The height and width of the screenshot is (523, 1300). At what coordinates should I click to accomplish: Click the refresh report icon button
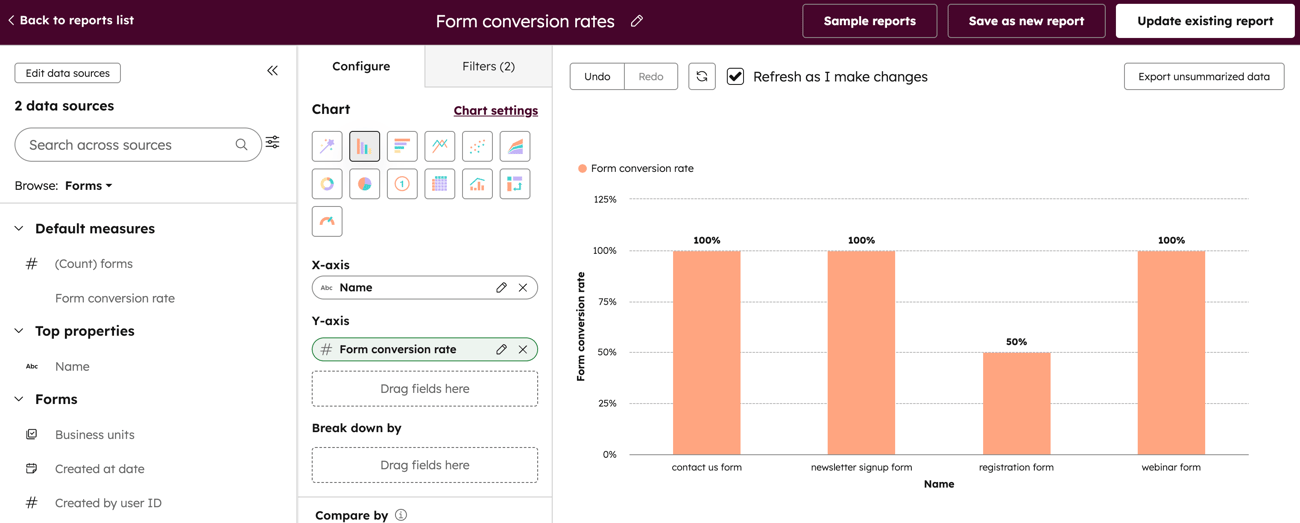(702, 77)
